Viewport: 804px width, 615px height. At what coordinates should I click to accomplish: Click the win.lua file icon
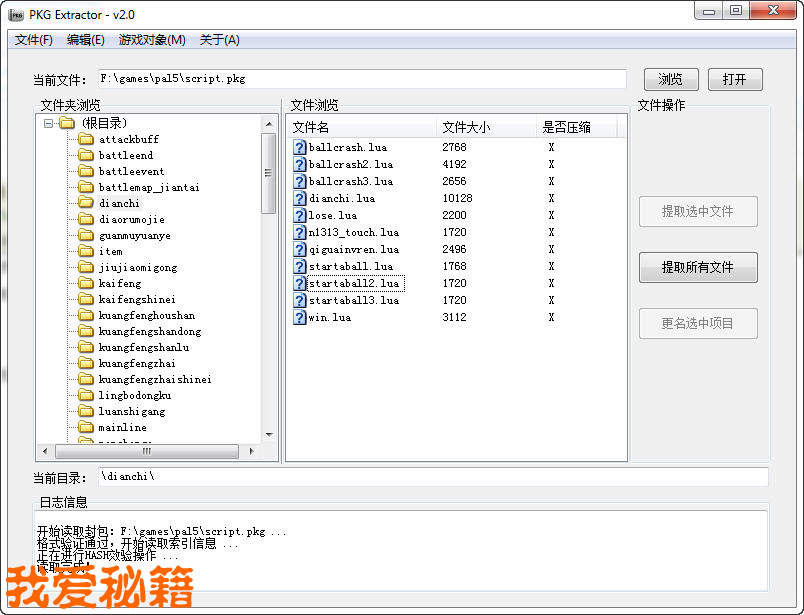coord(300,318)
